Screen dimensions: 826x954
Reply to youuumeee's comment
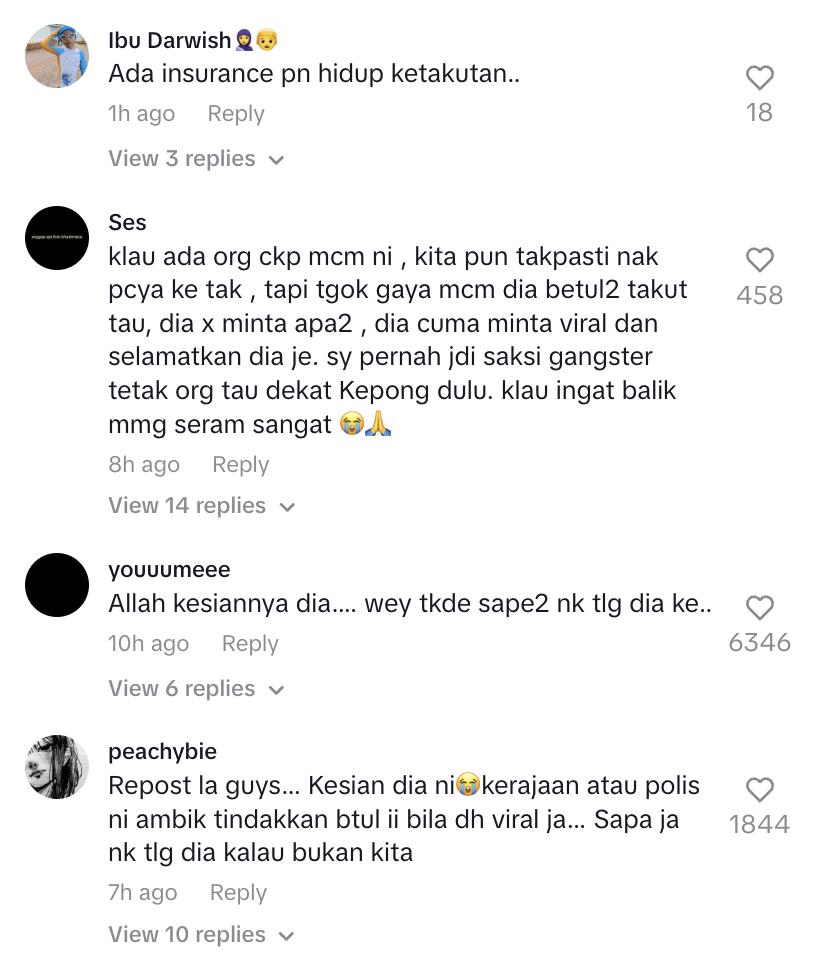point(250,644)
